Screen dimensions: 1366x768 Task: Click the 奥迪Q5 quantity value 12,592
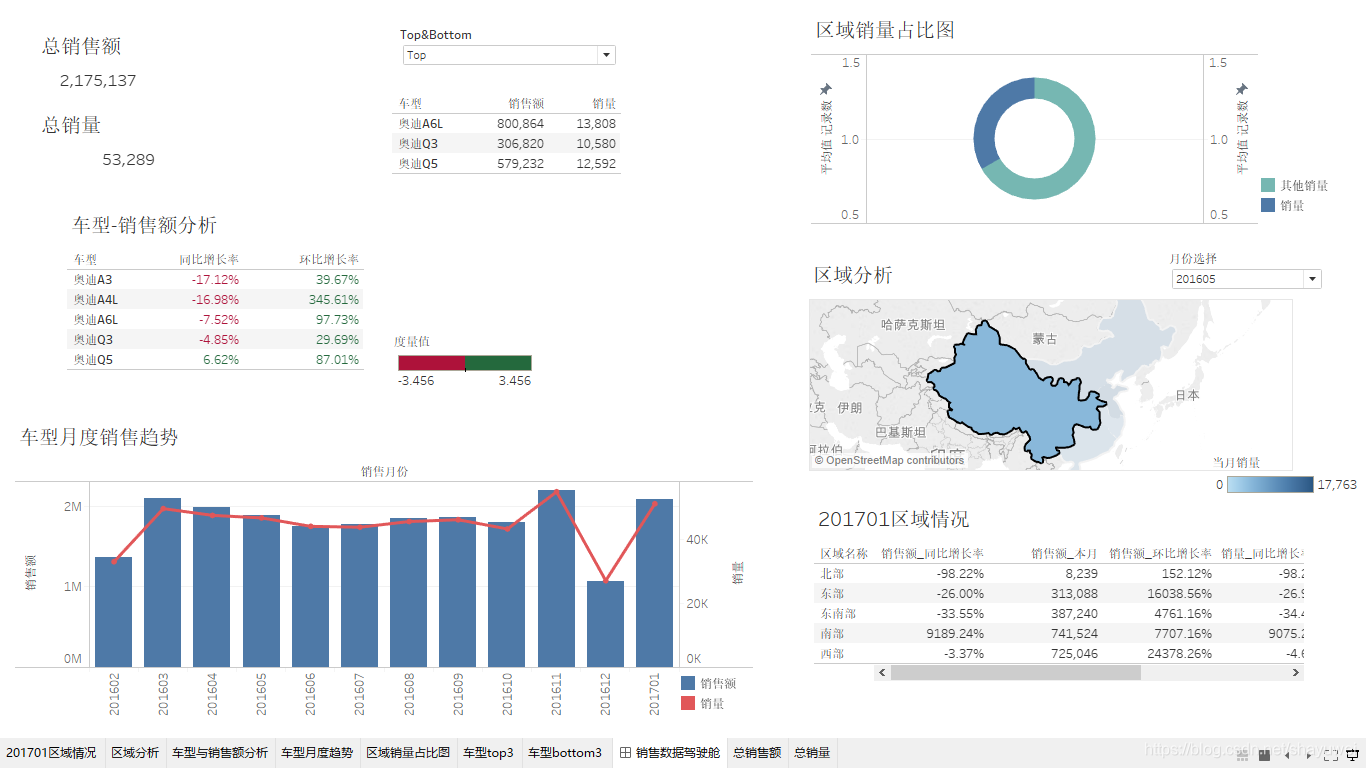pyautogui.click(x=596, y=164)
